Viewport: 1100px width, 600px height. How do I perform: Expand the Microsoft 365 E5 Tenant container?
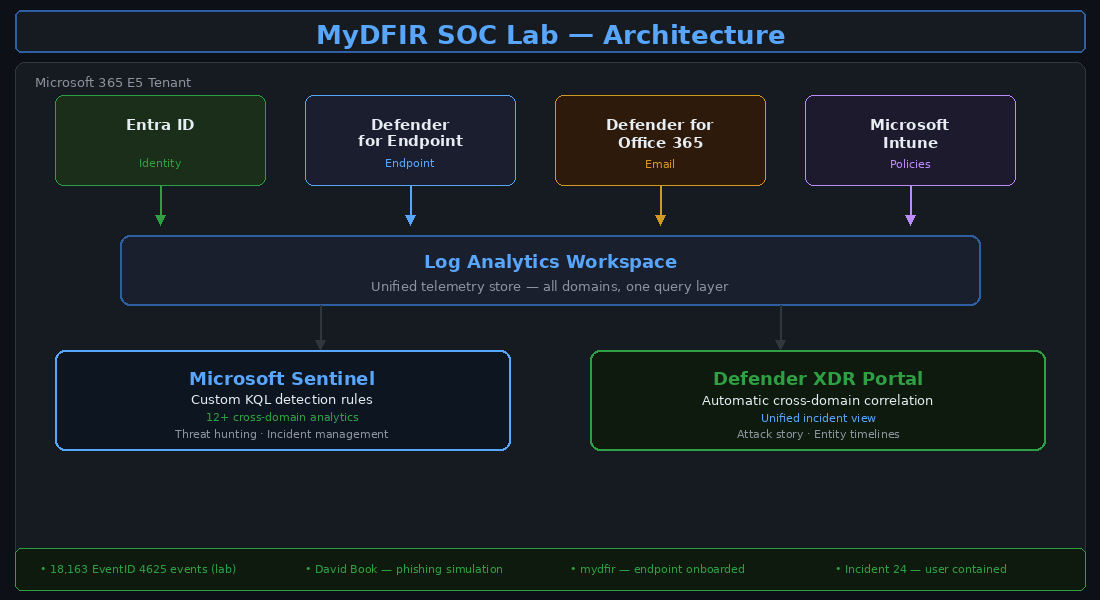(113, 82)
